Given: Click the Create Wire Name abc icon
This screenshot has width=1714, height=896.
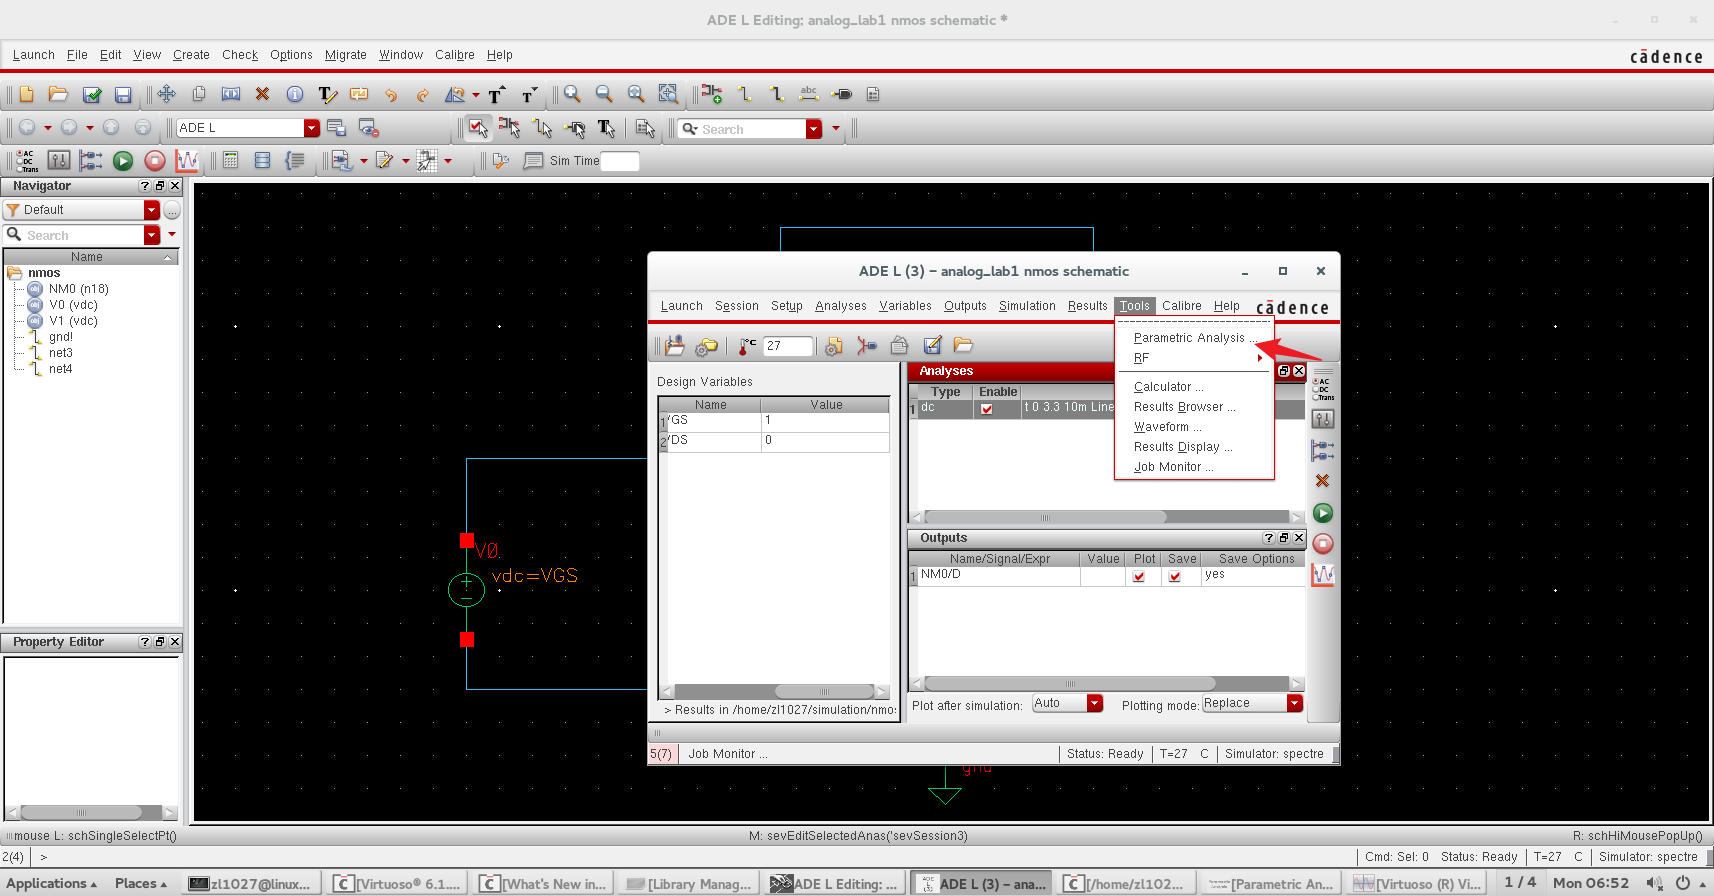Looking at the screenshot, I should click(809, 94).
